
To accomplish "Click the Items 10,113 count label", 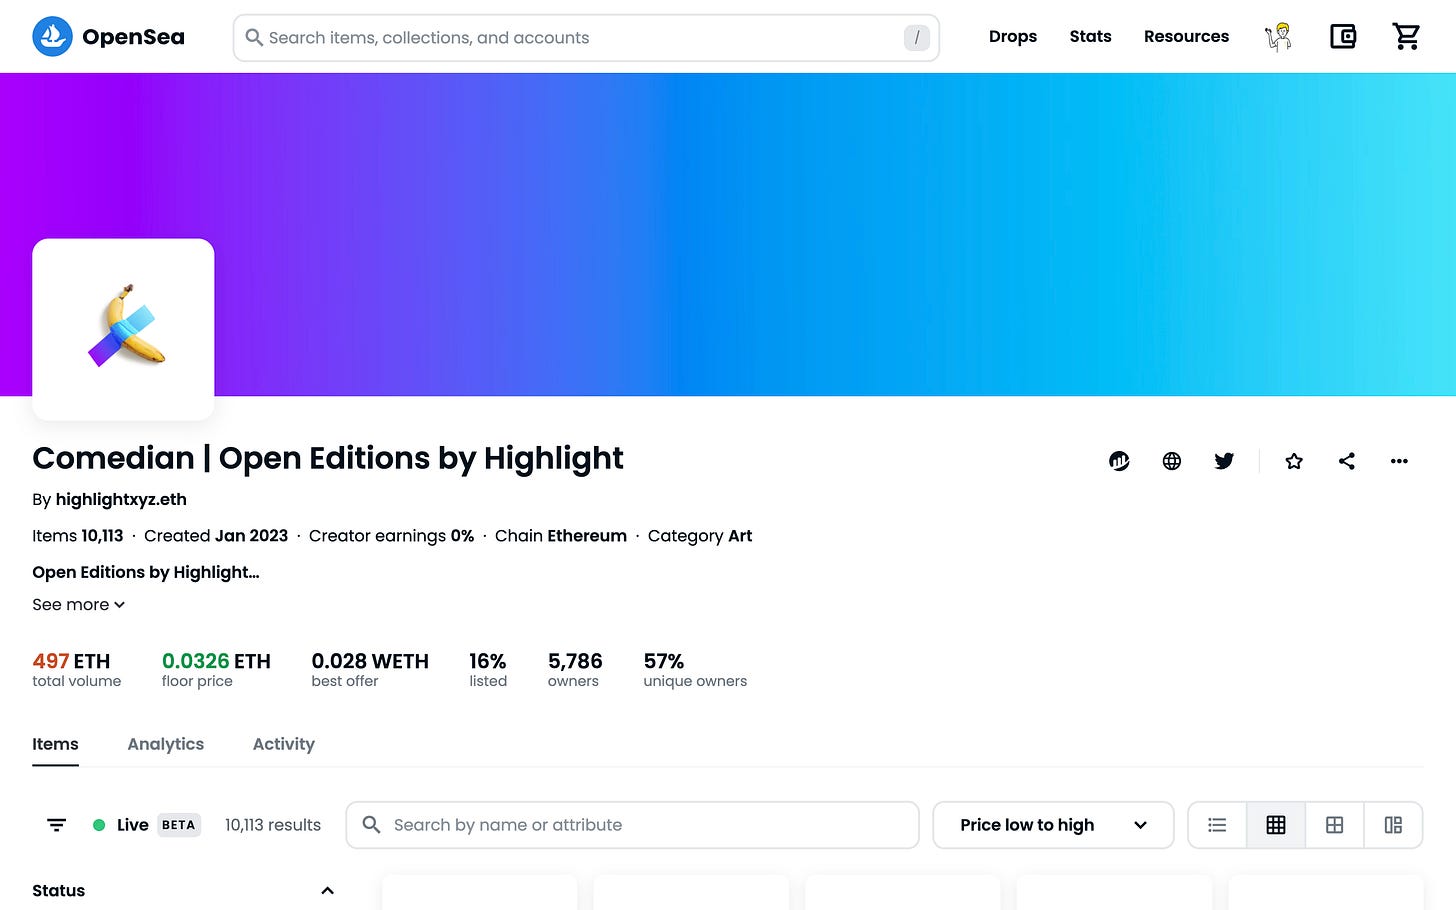I will point(78,536).
